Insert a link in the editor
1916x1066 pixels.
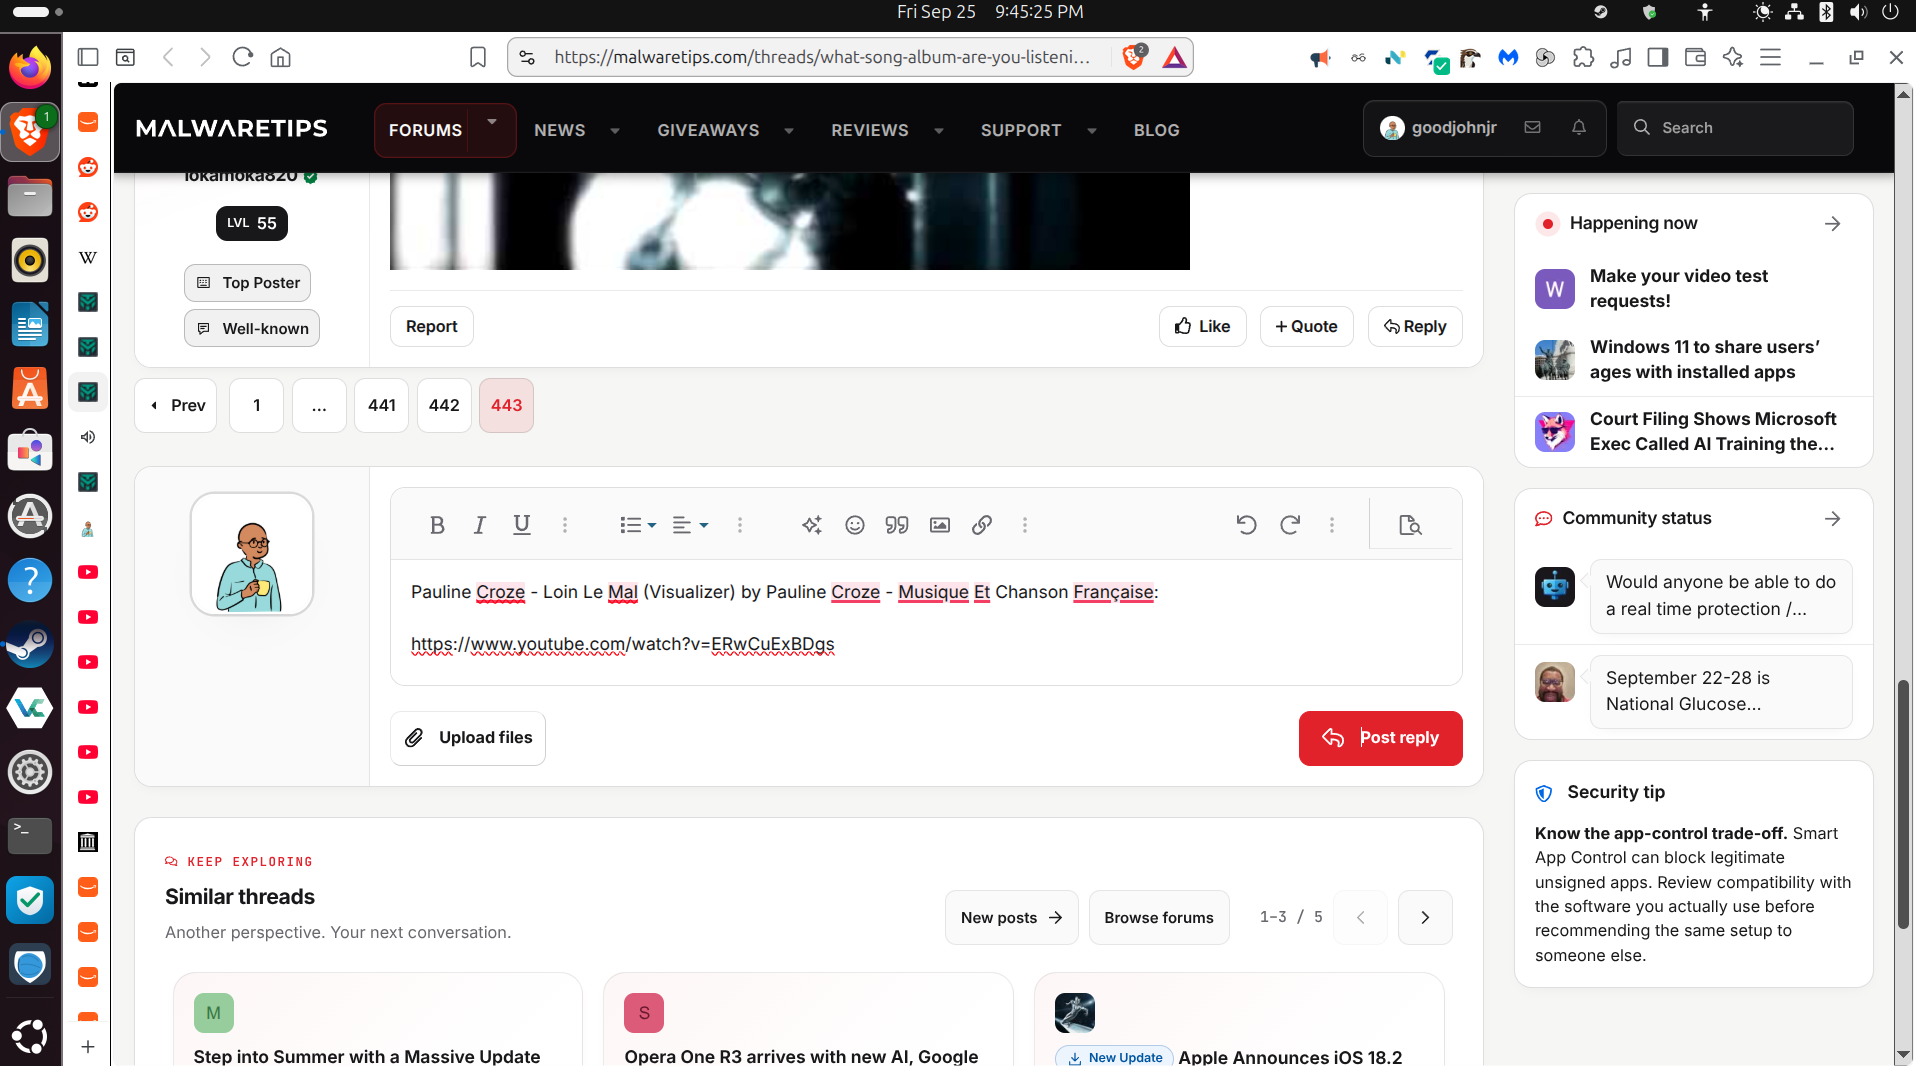982,525
